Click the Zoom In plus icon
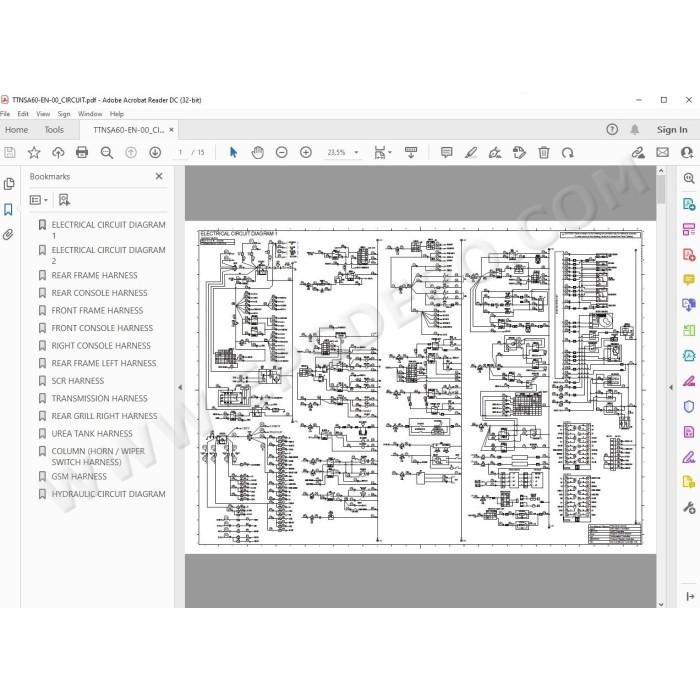 pos(306,153)
